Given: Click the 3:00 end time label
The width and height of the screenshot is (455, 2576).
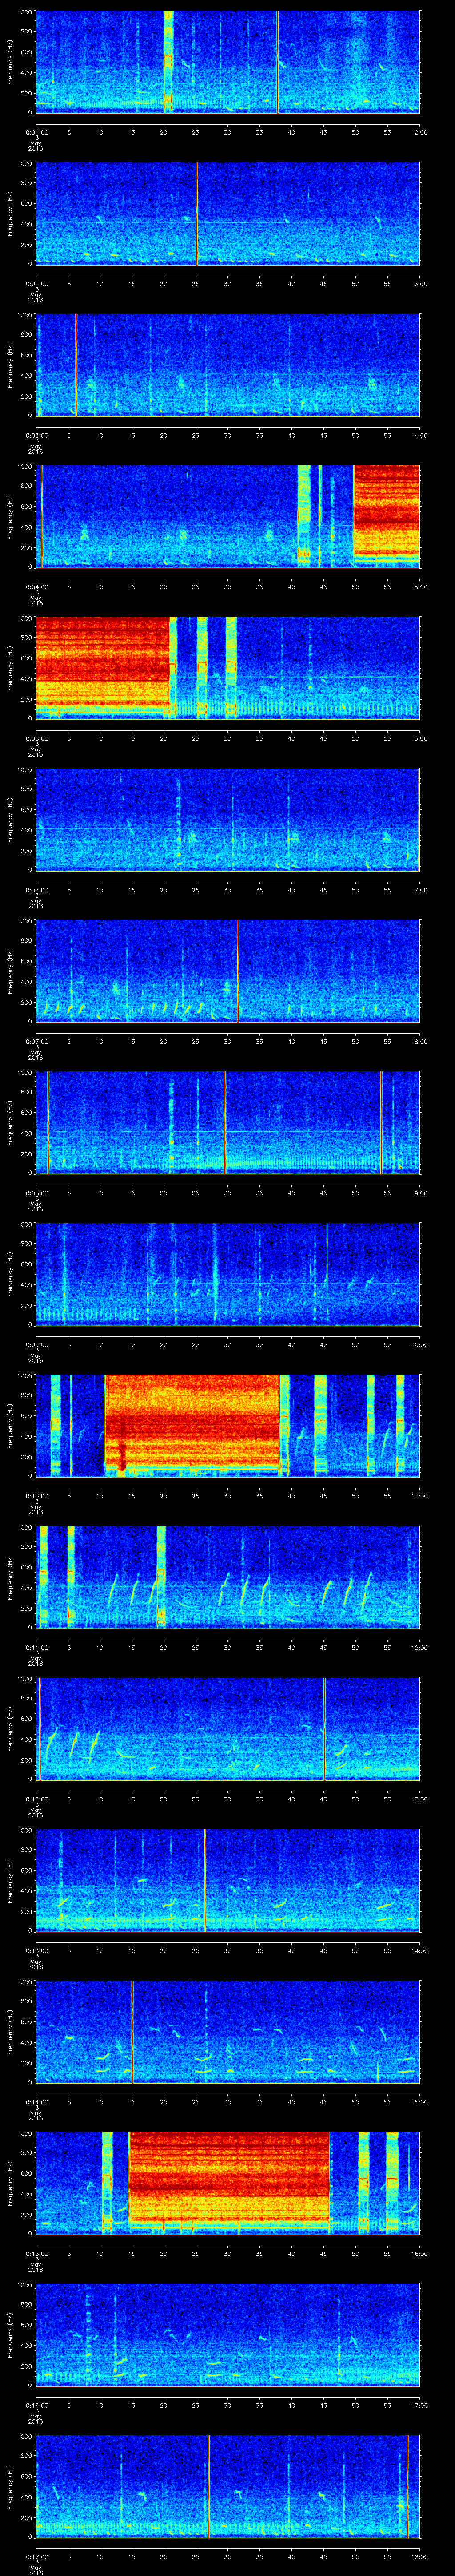Looking at the screenshot, I should [x=420, y=284].
